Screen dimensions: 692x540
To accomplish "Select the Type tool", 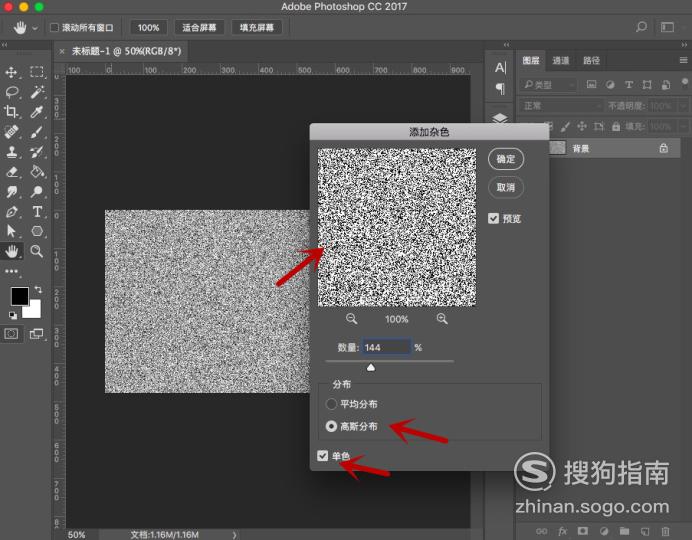I will (x=37, y=212).
